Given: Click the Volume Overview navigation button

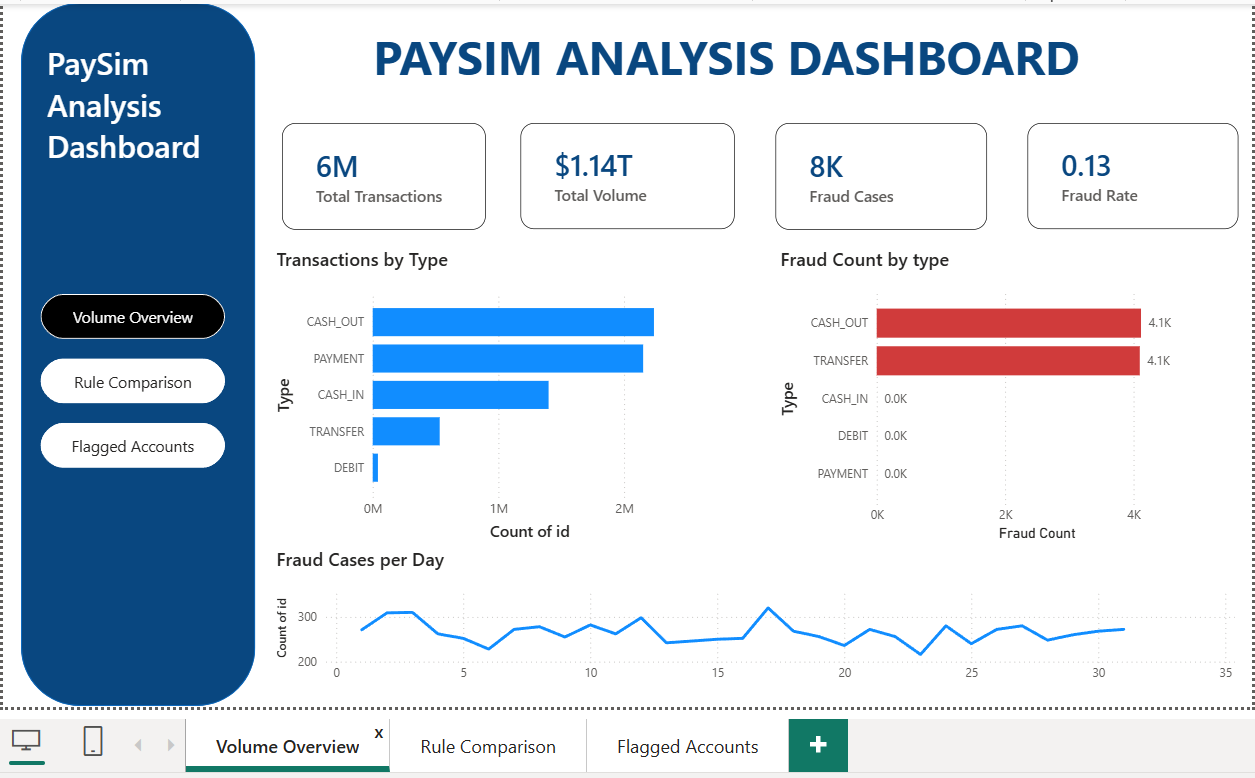Looking at the screenshot, I should tap(133, 317).
